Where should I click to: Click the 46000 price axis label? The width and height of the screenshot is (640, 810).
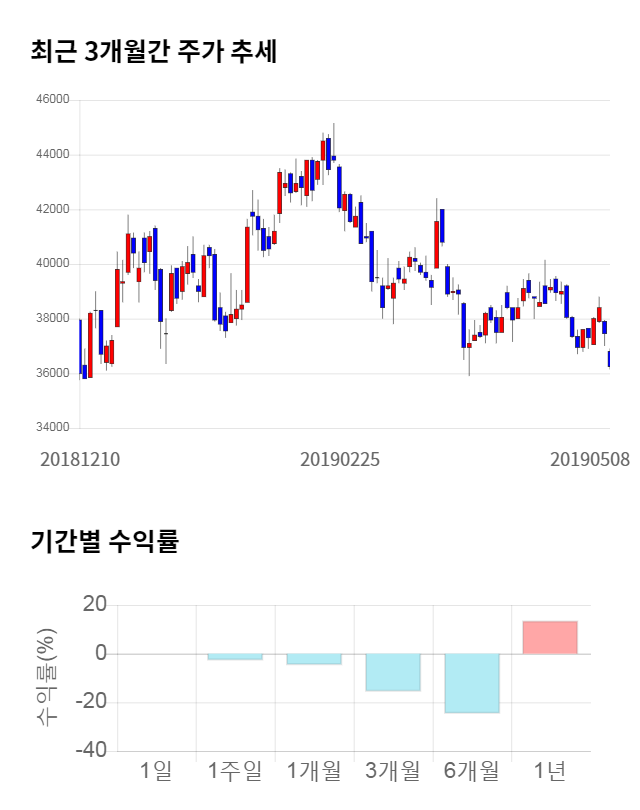pos(52,100)
